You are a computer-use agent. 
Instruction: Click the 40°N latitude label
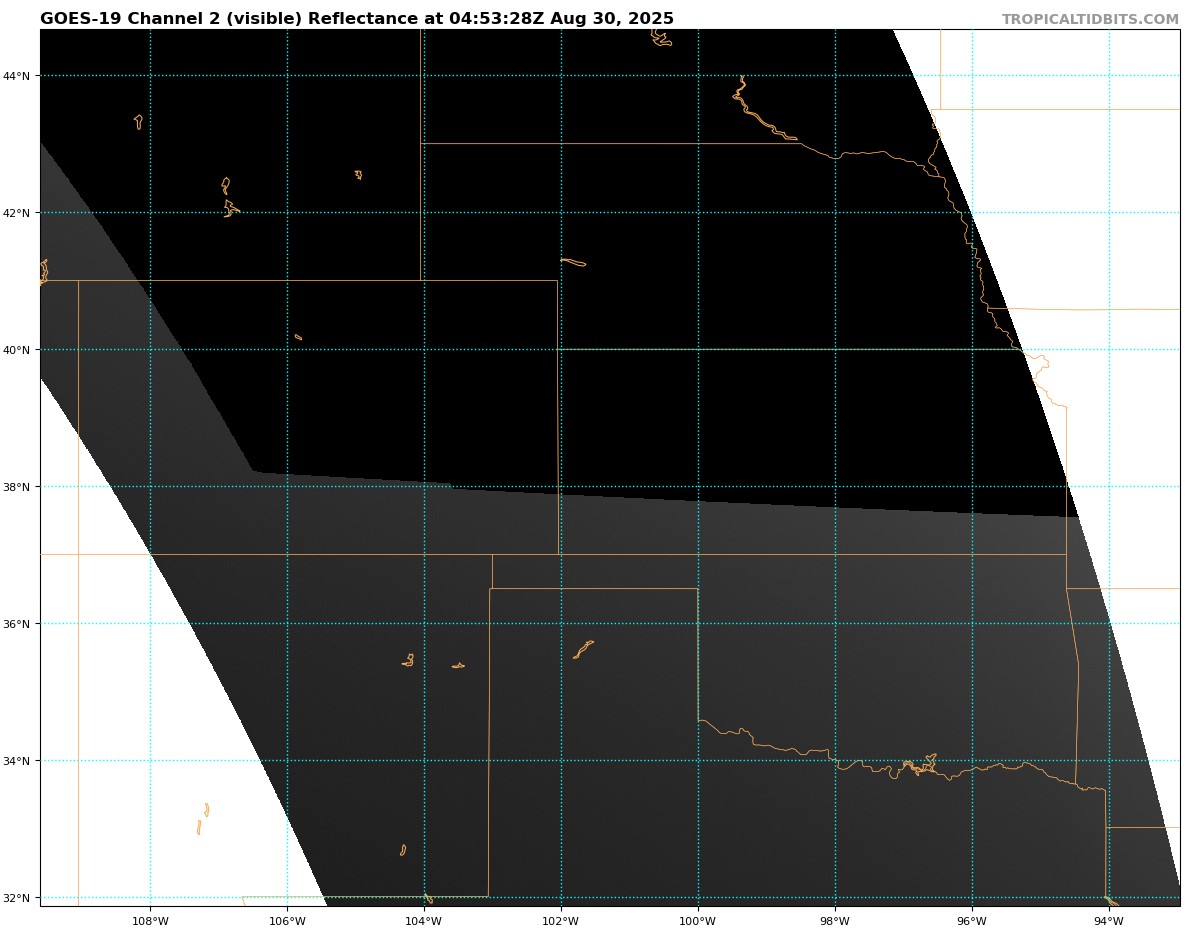17,350
